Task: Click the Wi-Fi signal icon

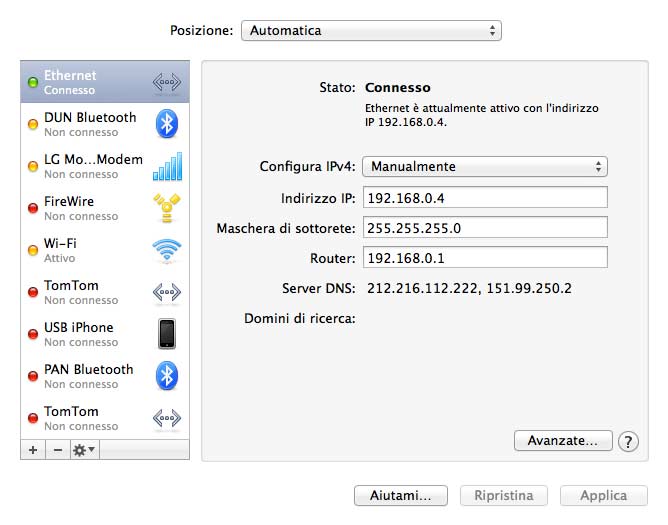Action: coord(166,250)
